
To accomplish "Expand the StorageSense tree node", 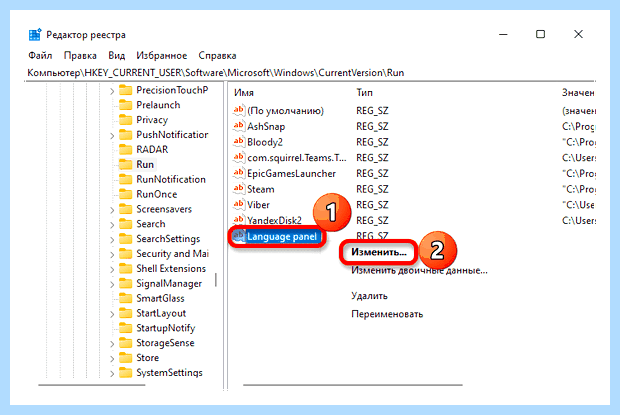I will [x=112, y=344].
